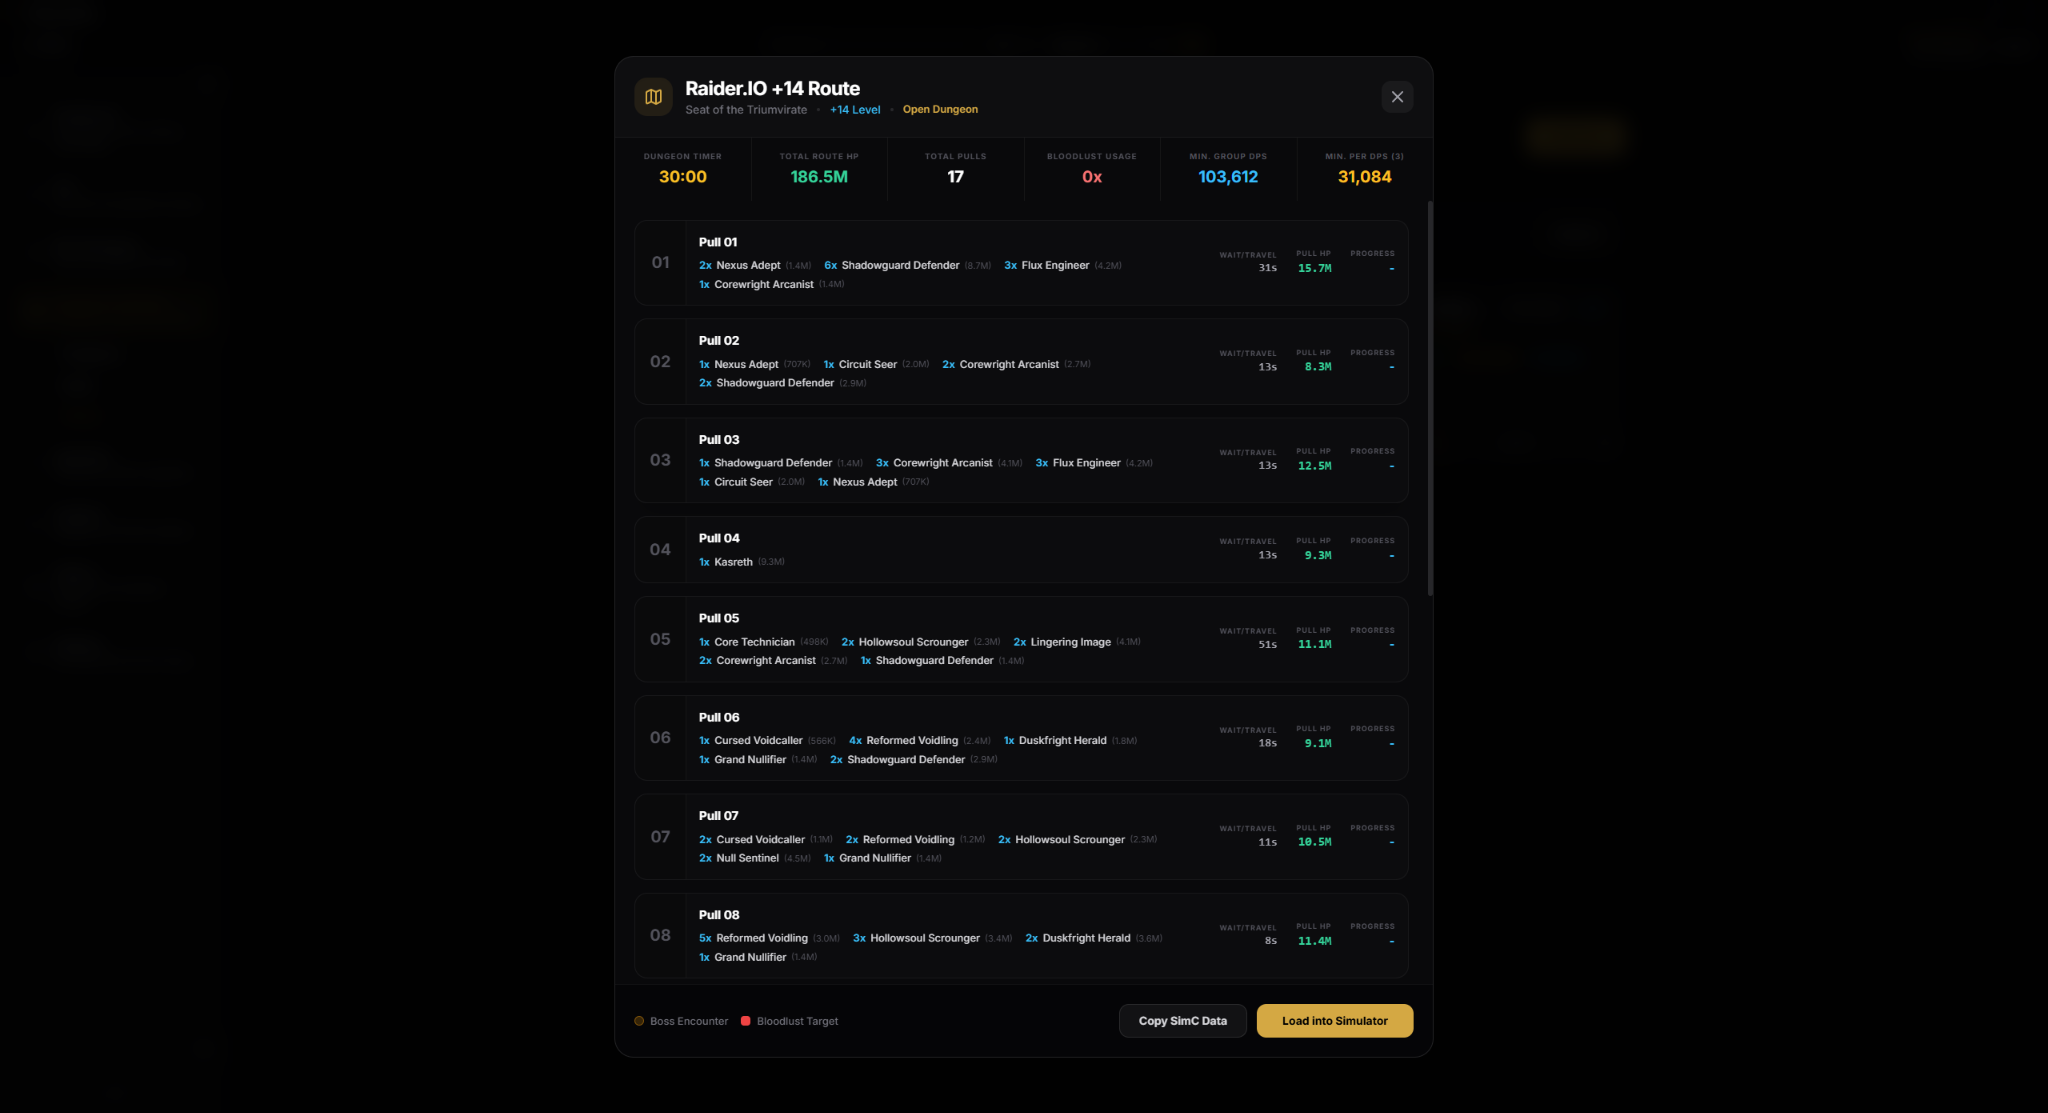
Task: Click the +14 Level label
Action: point(855,110)
